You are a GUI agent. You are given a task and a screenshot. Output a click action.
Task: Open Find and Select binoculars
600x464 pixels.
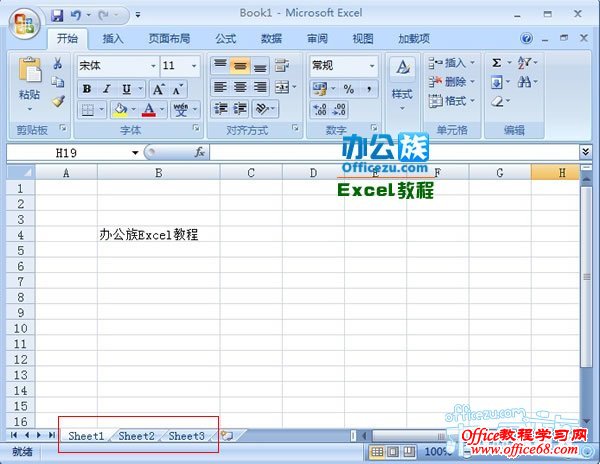pos(524,81)
